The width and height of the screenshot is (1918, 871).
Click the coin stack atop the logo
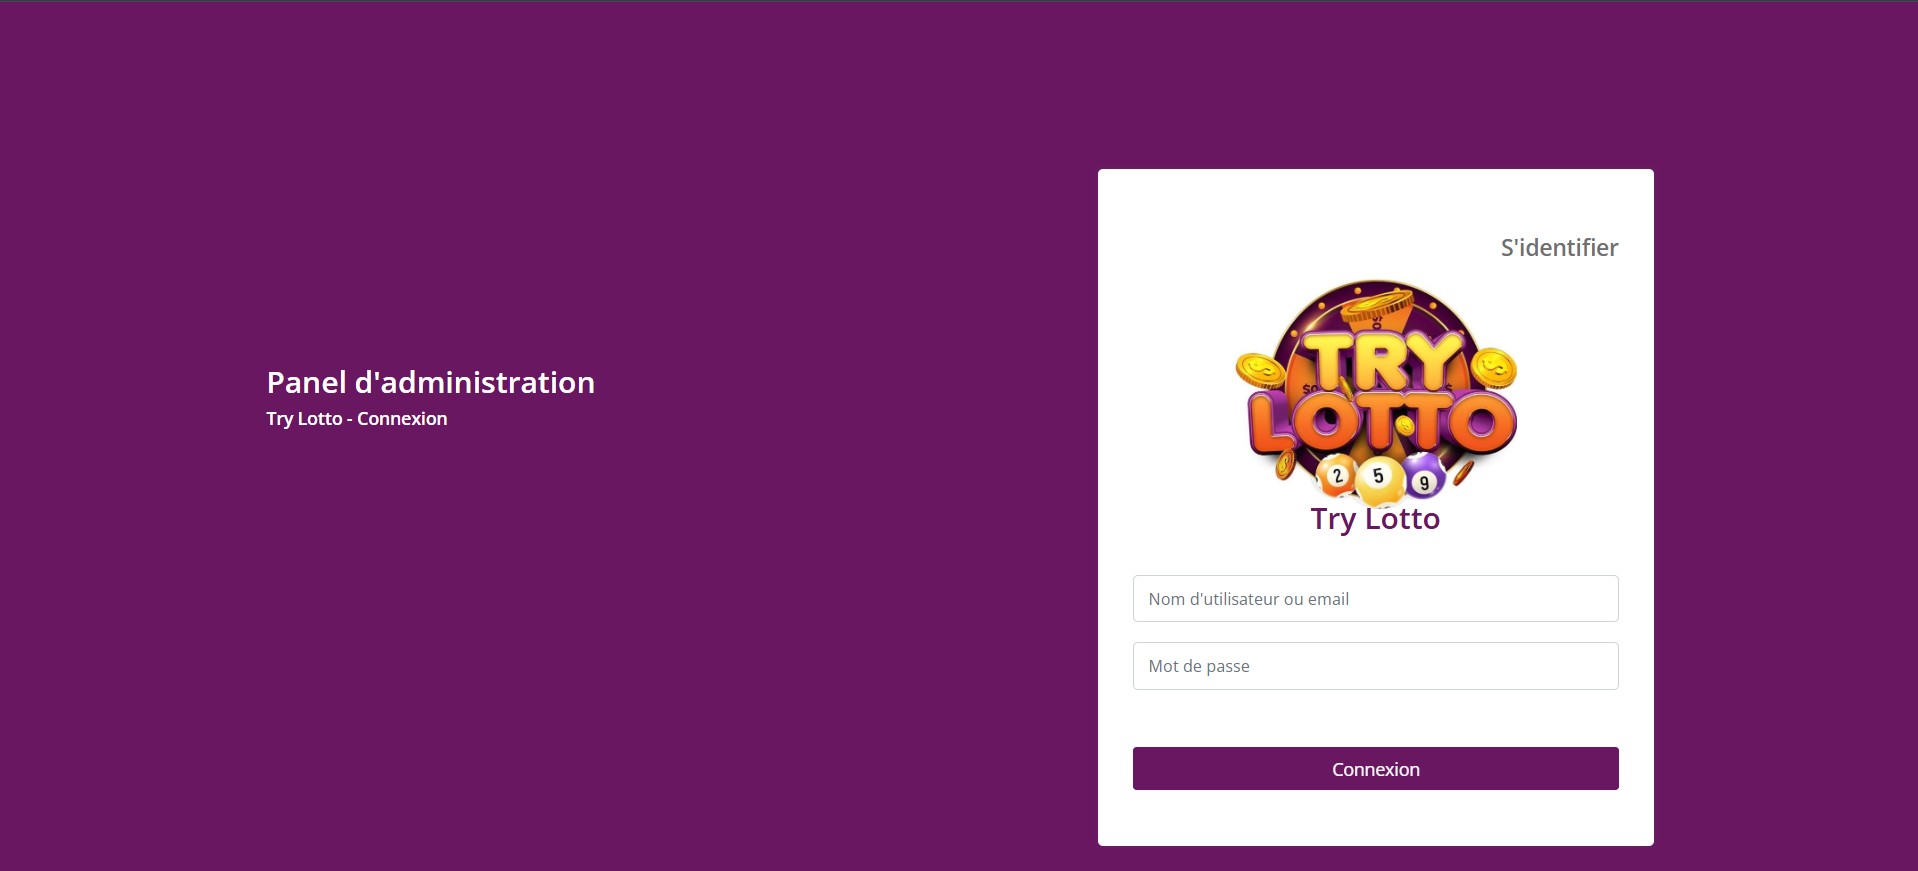click(1377, 305)
